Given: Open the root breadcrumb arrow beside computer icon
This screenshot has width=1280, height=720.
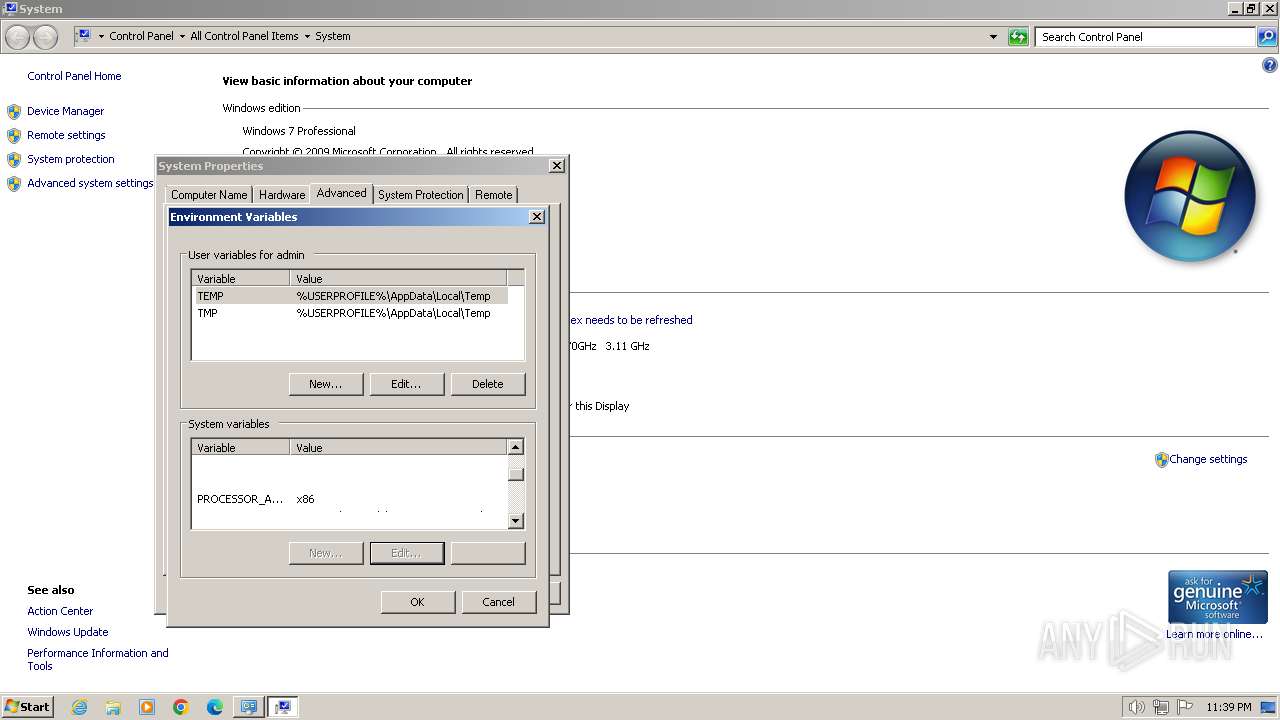Looking at the screenshot, I should (101, 37).
